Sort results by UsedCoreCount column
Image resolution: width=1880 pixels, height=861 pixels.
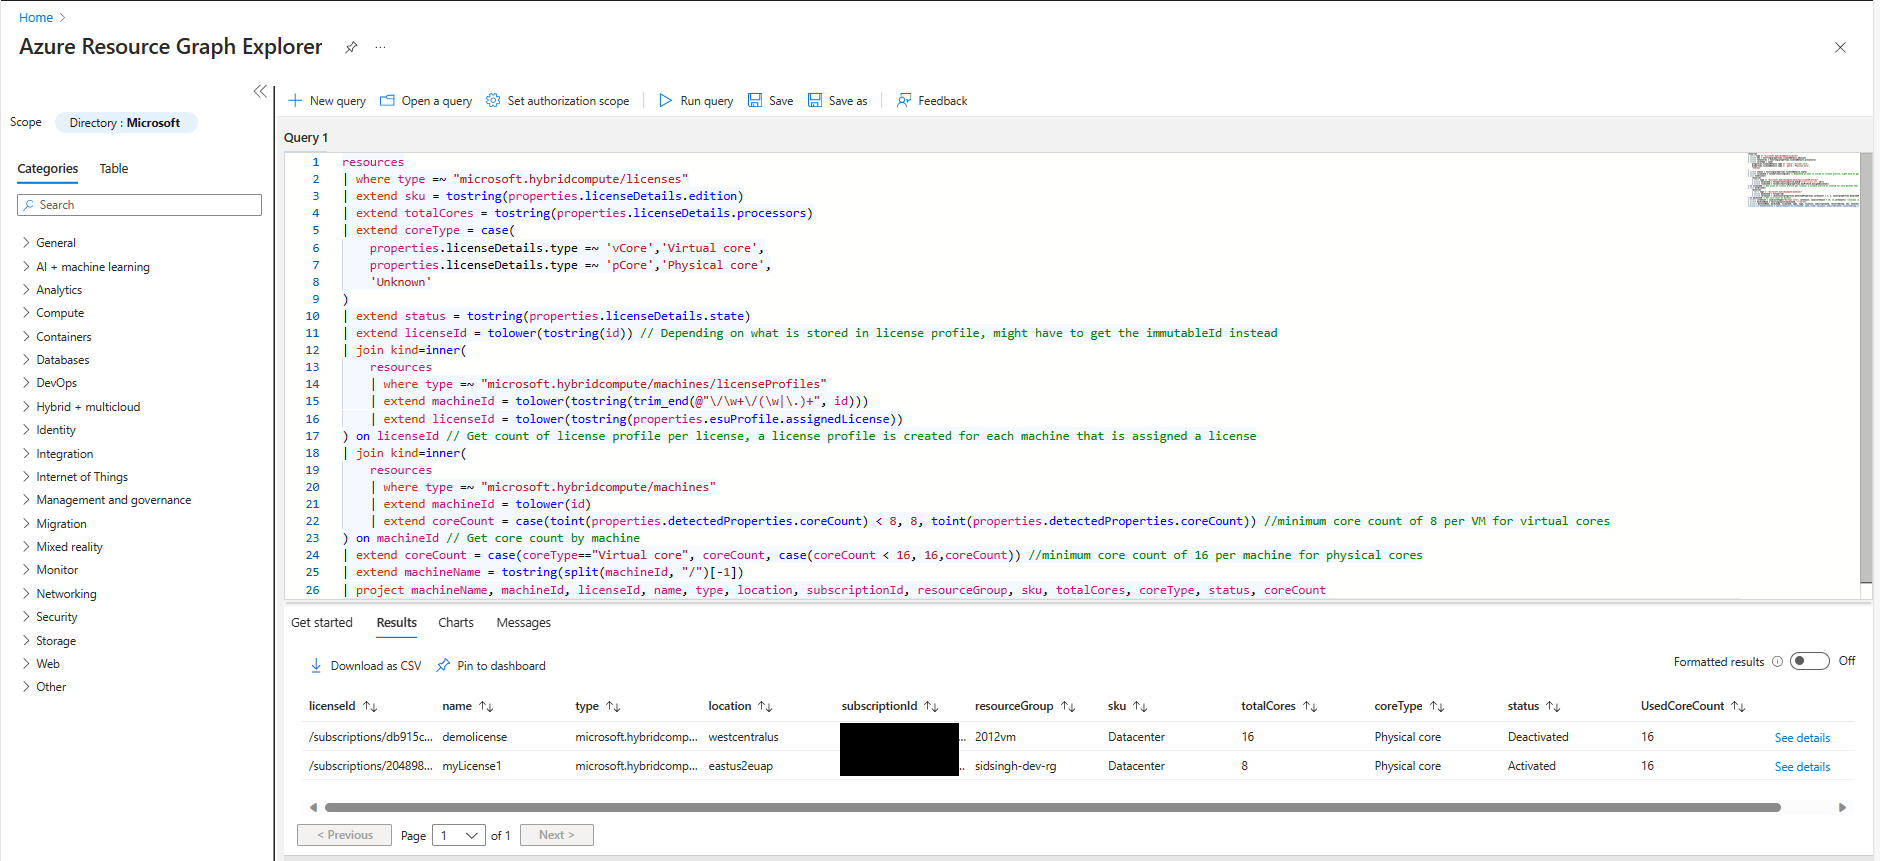click(1738, 706)
